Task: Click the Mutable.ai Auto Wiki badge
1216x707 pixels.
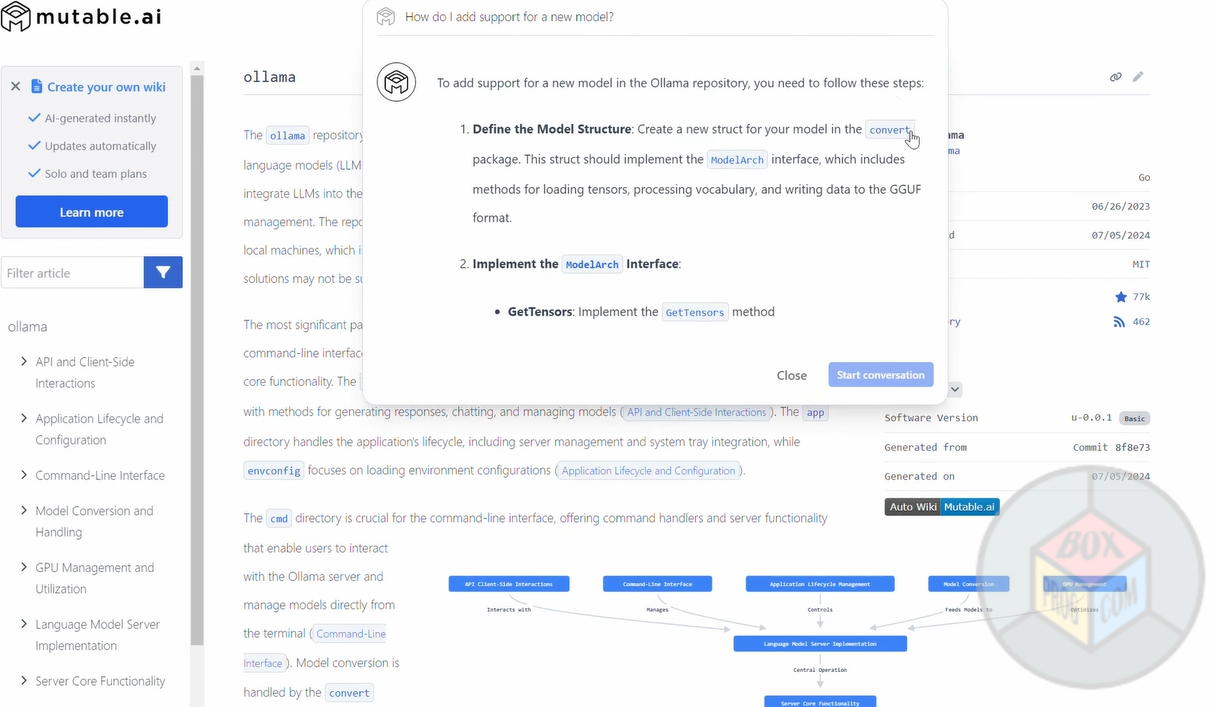Action: [941, 507]
